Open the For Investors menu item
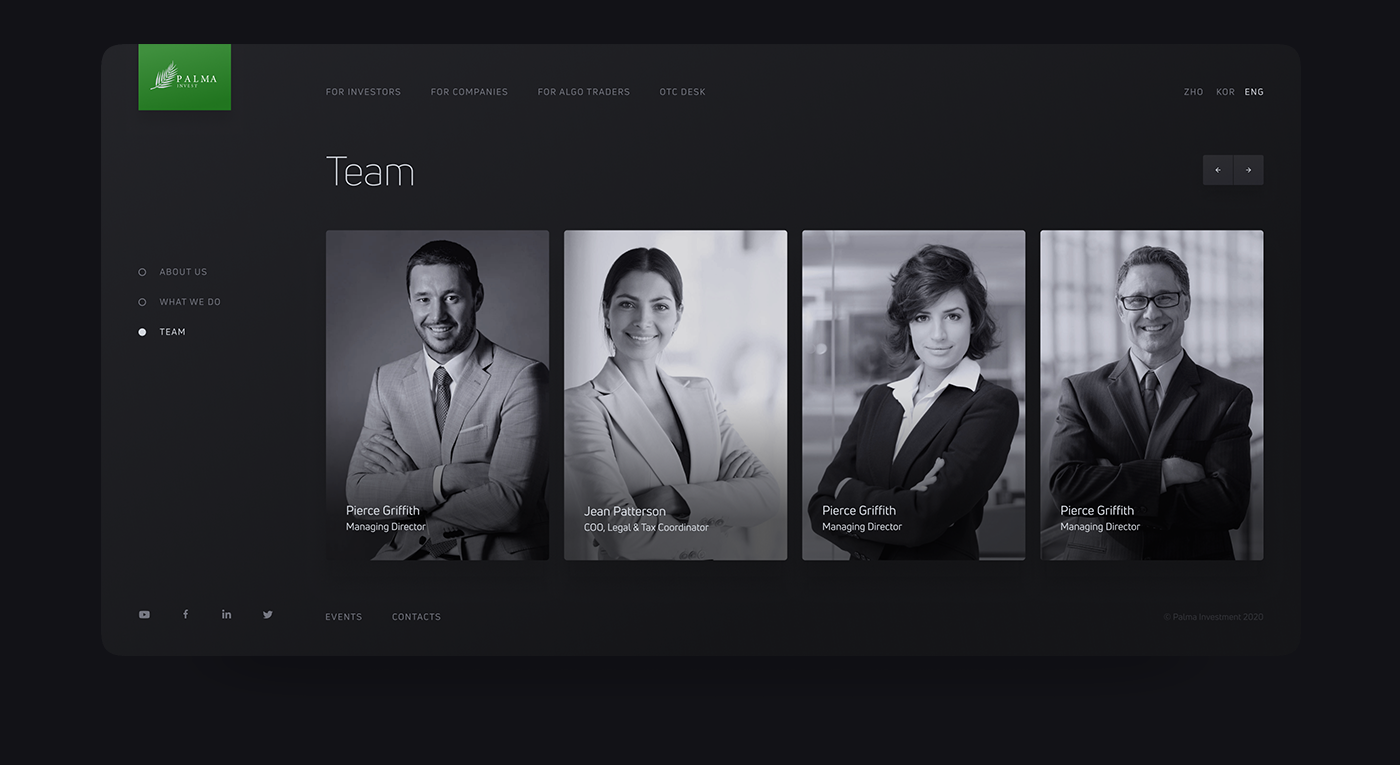The image size is (1400, 765). tap(363, 92)
